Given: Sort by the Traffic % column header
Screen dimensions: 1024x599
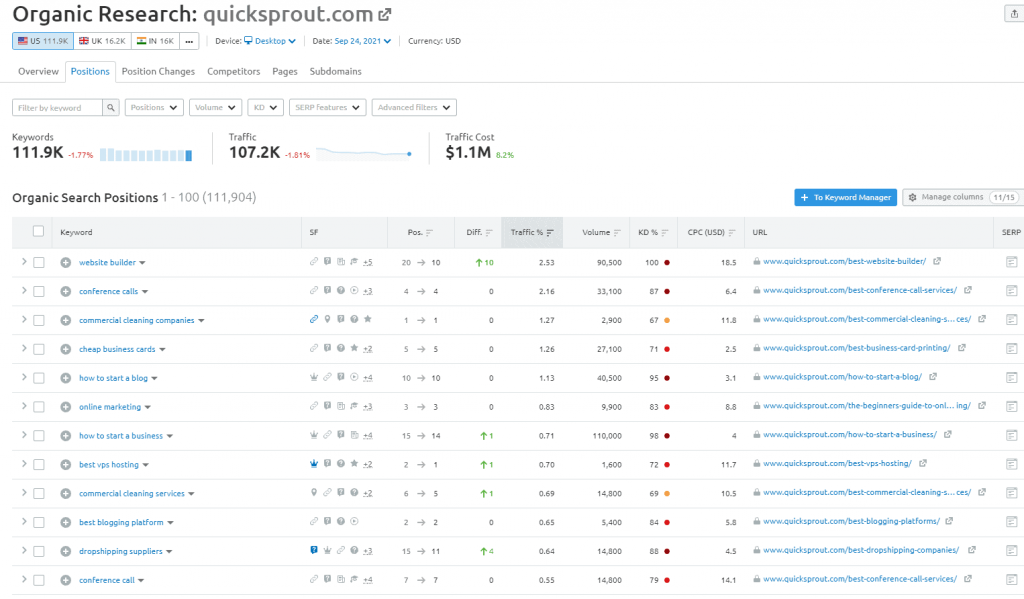Looking at the screenshot, I should point(532,233).
